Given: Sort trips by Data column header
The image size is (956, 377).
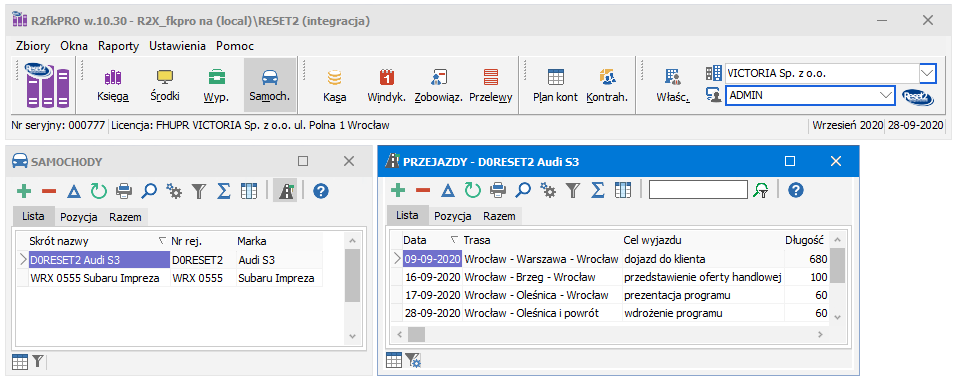Looking at the screenshot, I should tap(431, 240).
